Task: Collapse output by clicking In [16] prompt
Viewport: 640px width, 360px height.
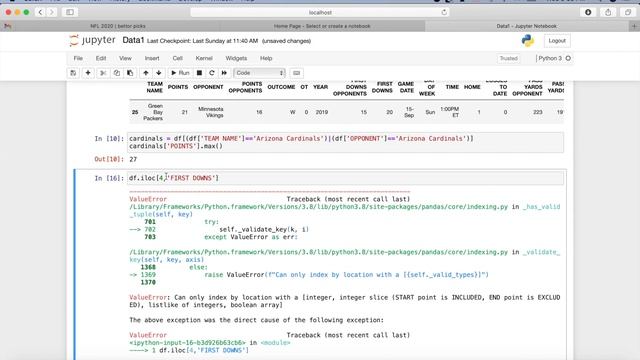Action: (109, 178)
